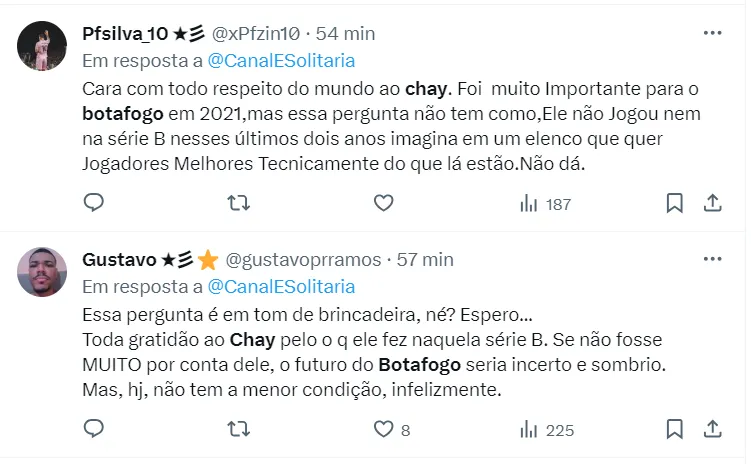View analytics showing 187 views
751x464 pixels.
click(x=545, y=204)
